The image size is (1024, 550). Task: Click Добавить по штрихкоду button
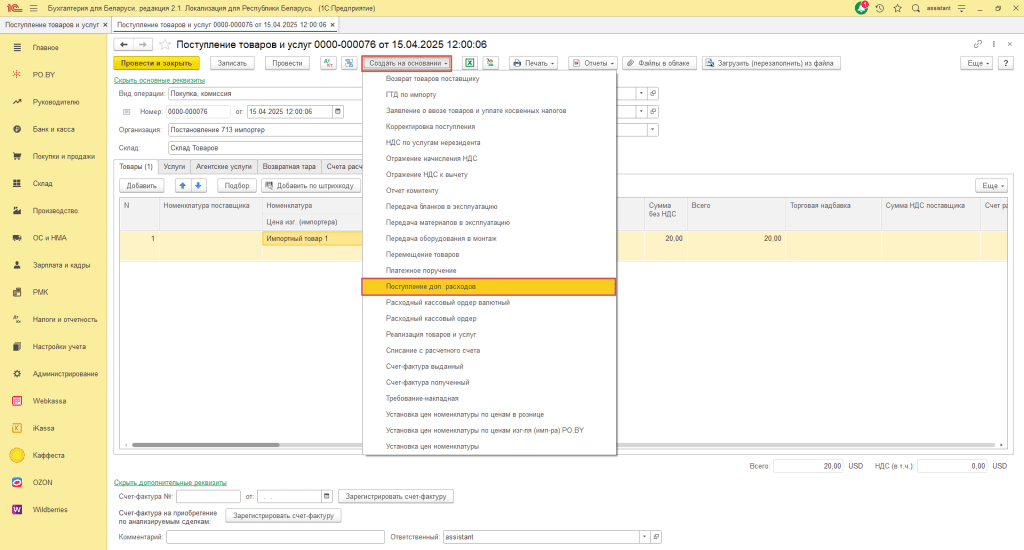coord(311,186)
